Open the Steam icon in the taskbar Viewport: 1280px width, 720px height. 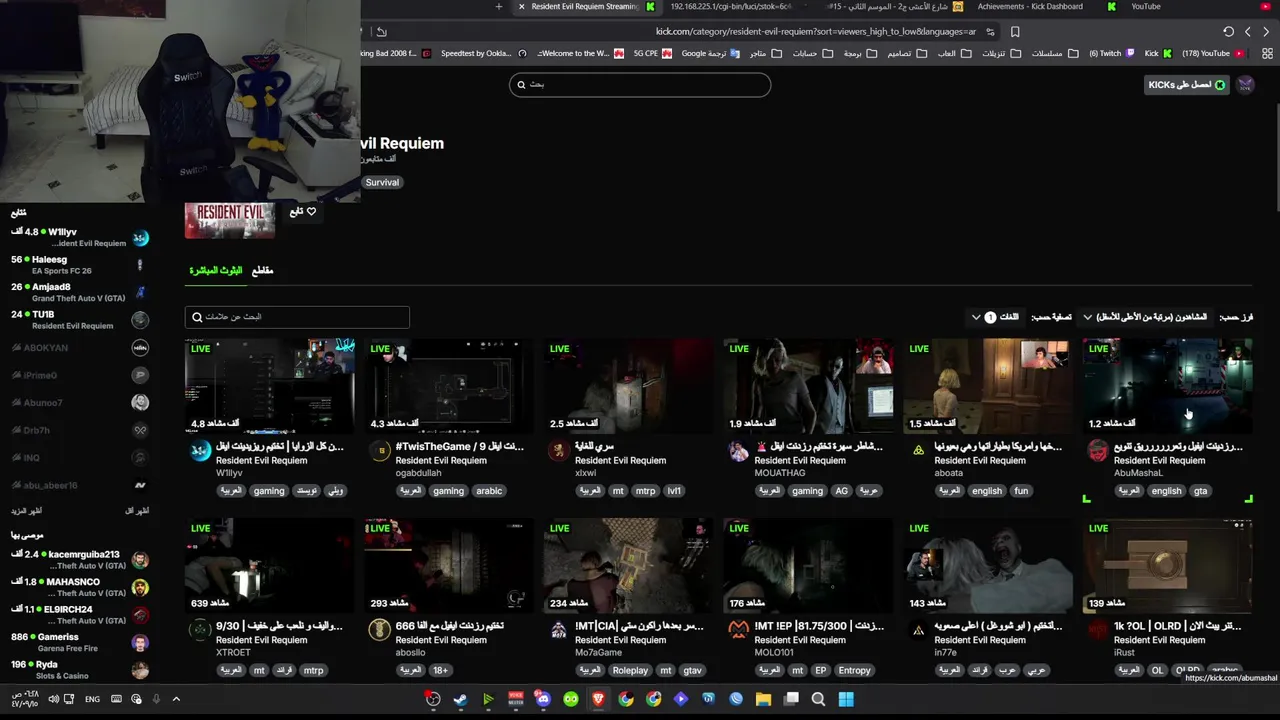point(460,699)
